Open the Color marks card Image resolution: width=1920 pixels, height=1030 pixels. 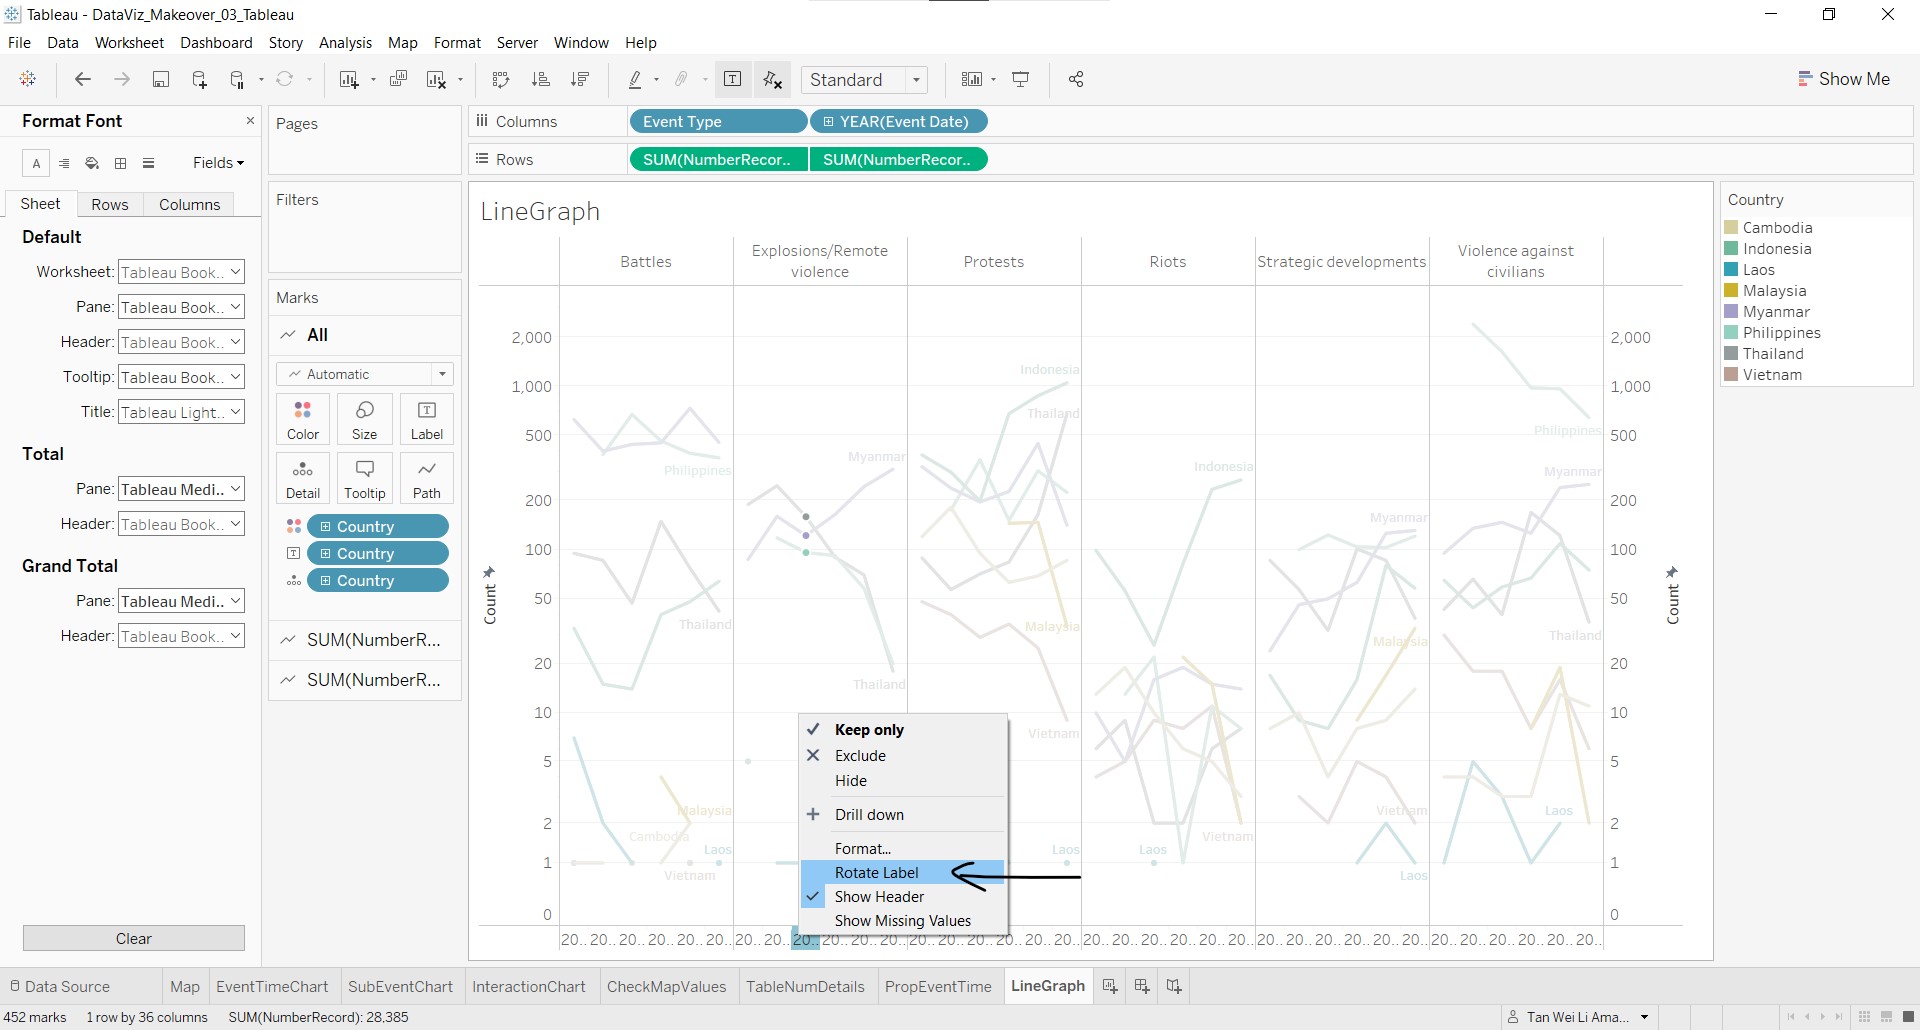point(303,419)
